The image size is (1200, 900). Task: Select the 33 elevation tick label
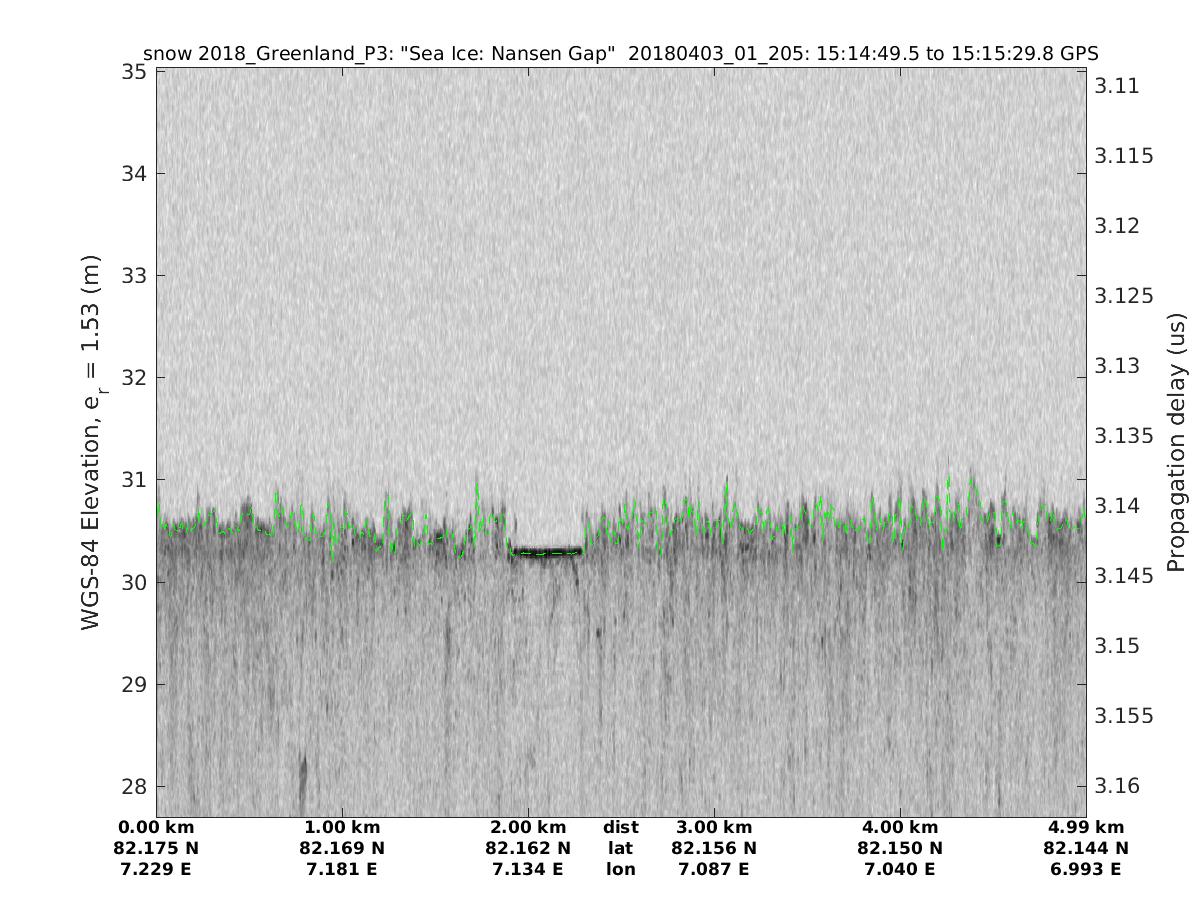(x=134, y=276)
